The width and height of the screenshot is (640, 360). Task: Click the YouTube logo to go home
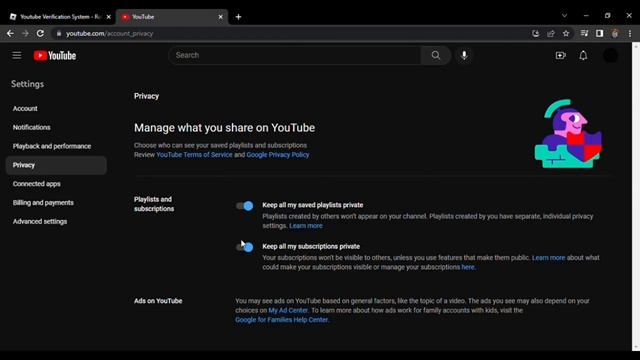(x=55, y=56)
